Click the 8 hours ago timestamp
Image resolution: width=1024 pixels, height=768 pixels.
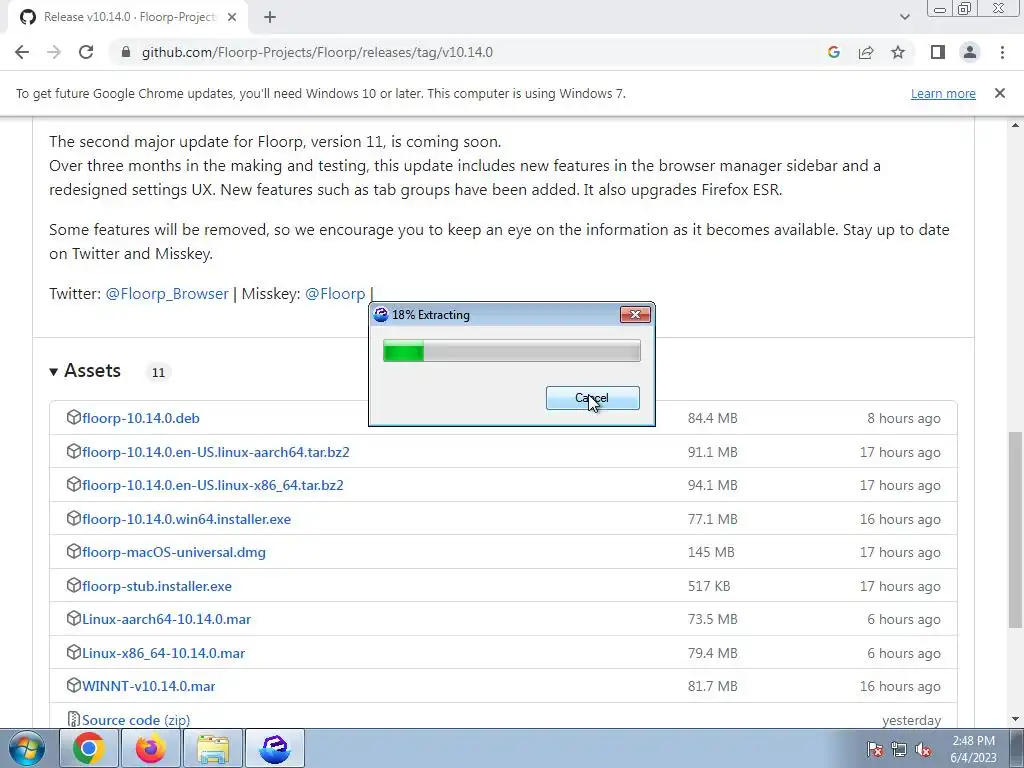coord(904,419)
